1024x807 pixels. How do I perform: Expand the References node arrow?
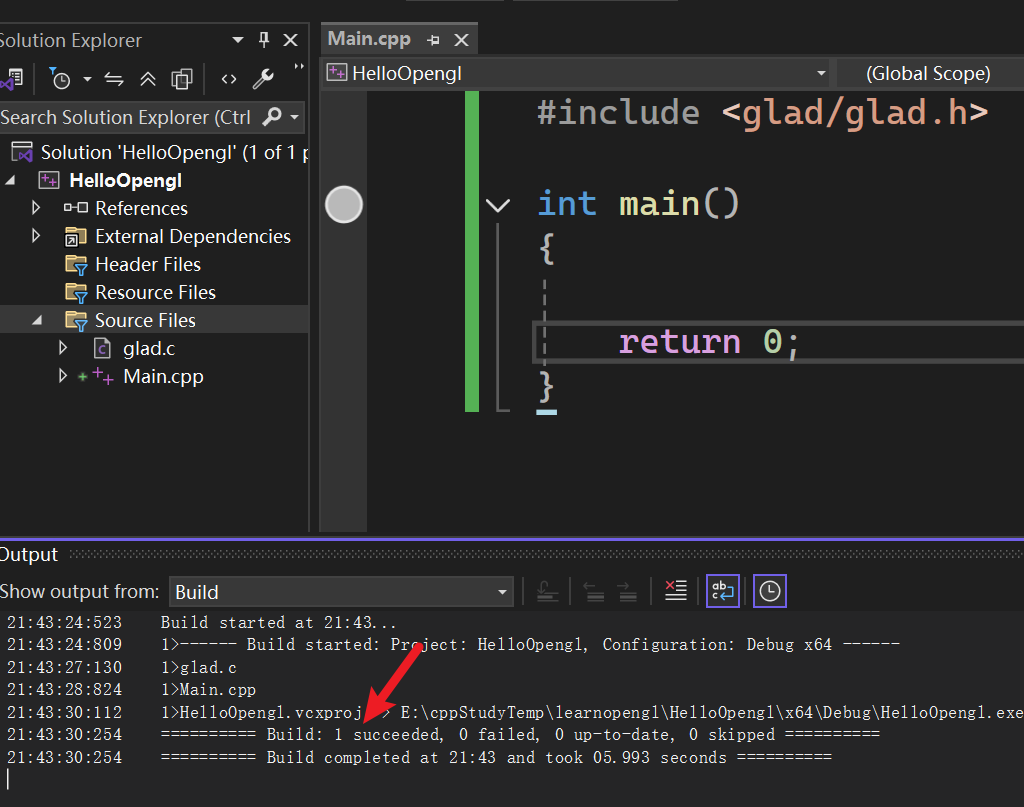37,208
